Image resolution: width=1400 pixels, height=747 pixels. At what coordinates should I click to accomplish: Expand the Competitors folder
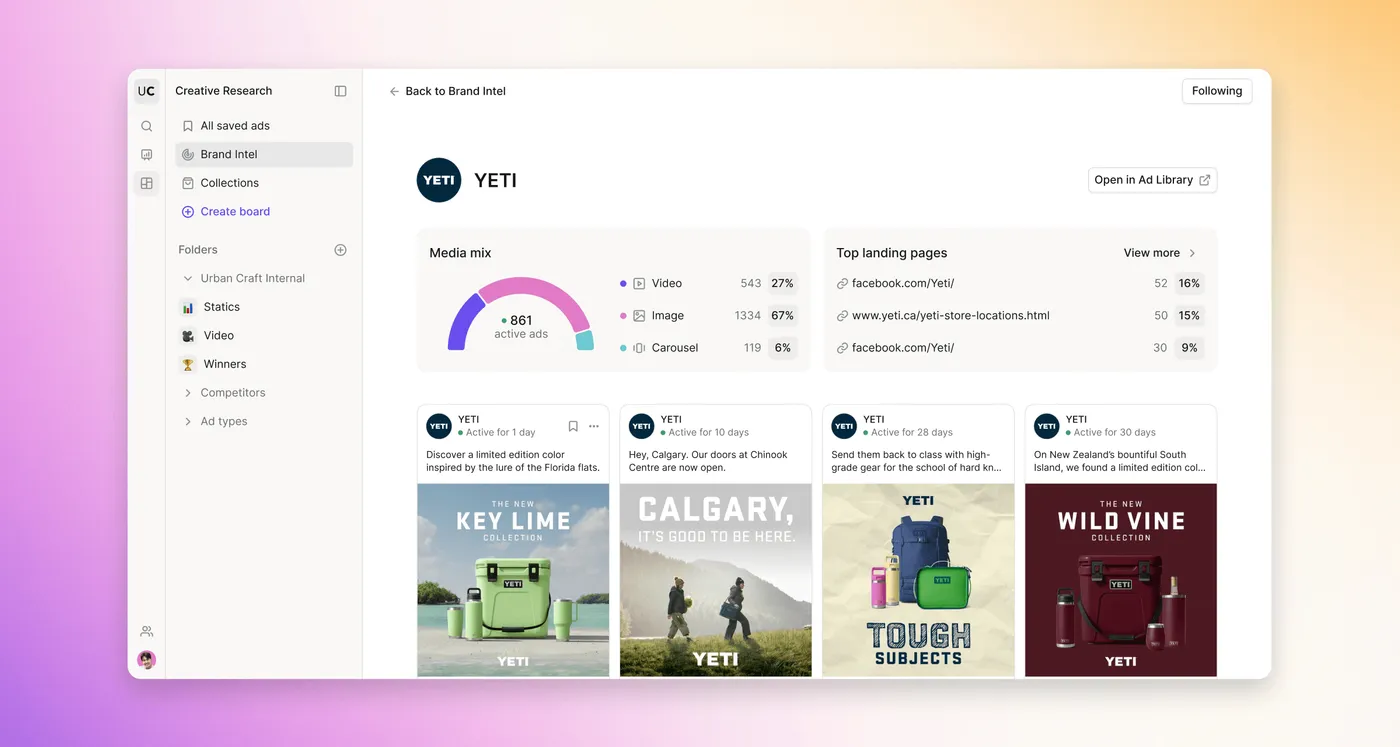pos(187,393)
